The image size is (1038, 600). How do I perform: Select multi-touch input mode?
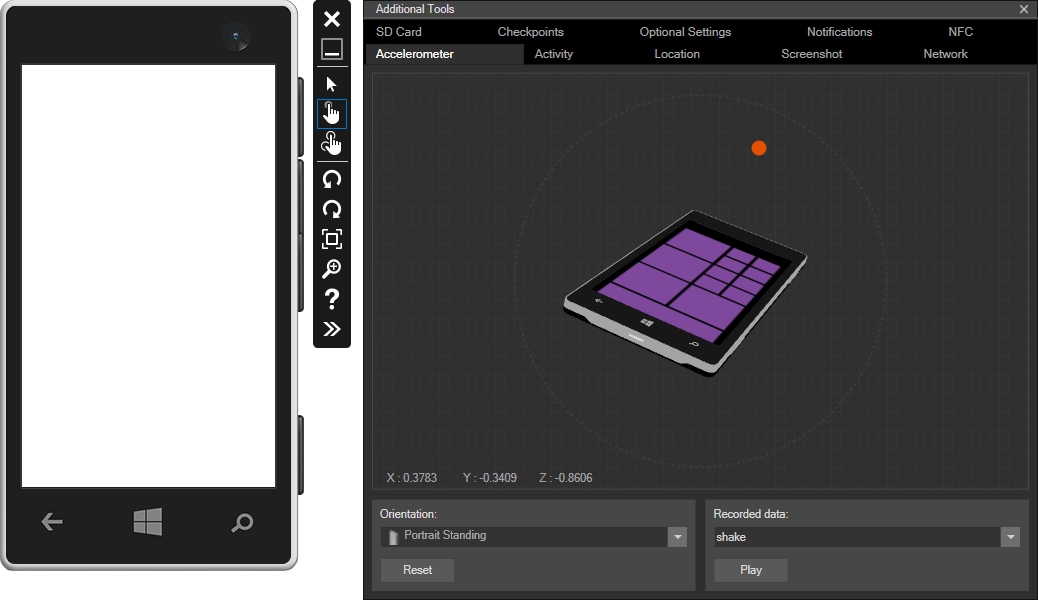point(332,143)
